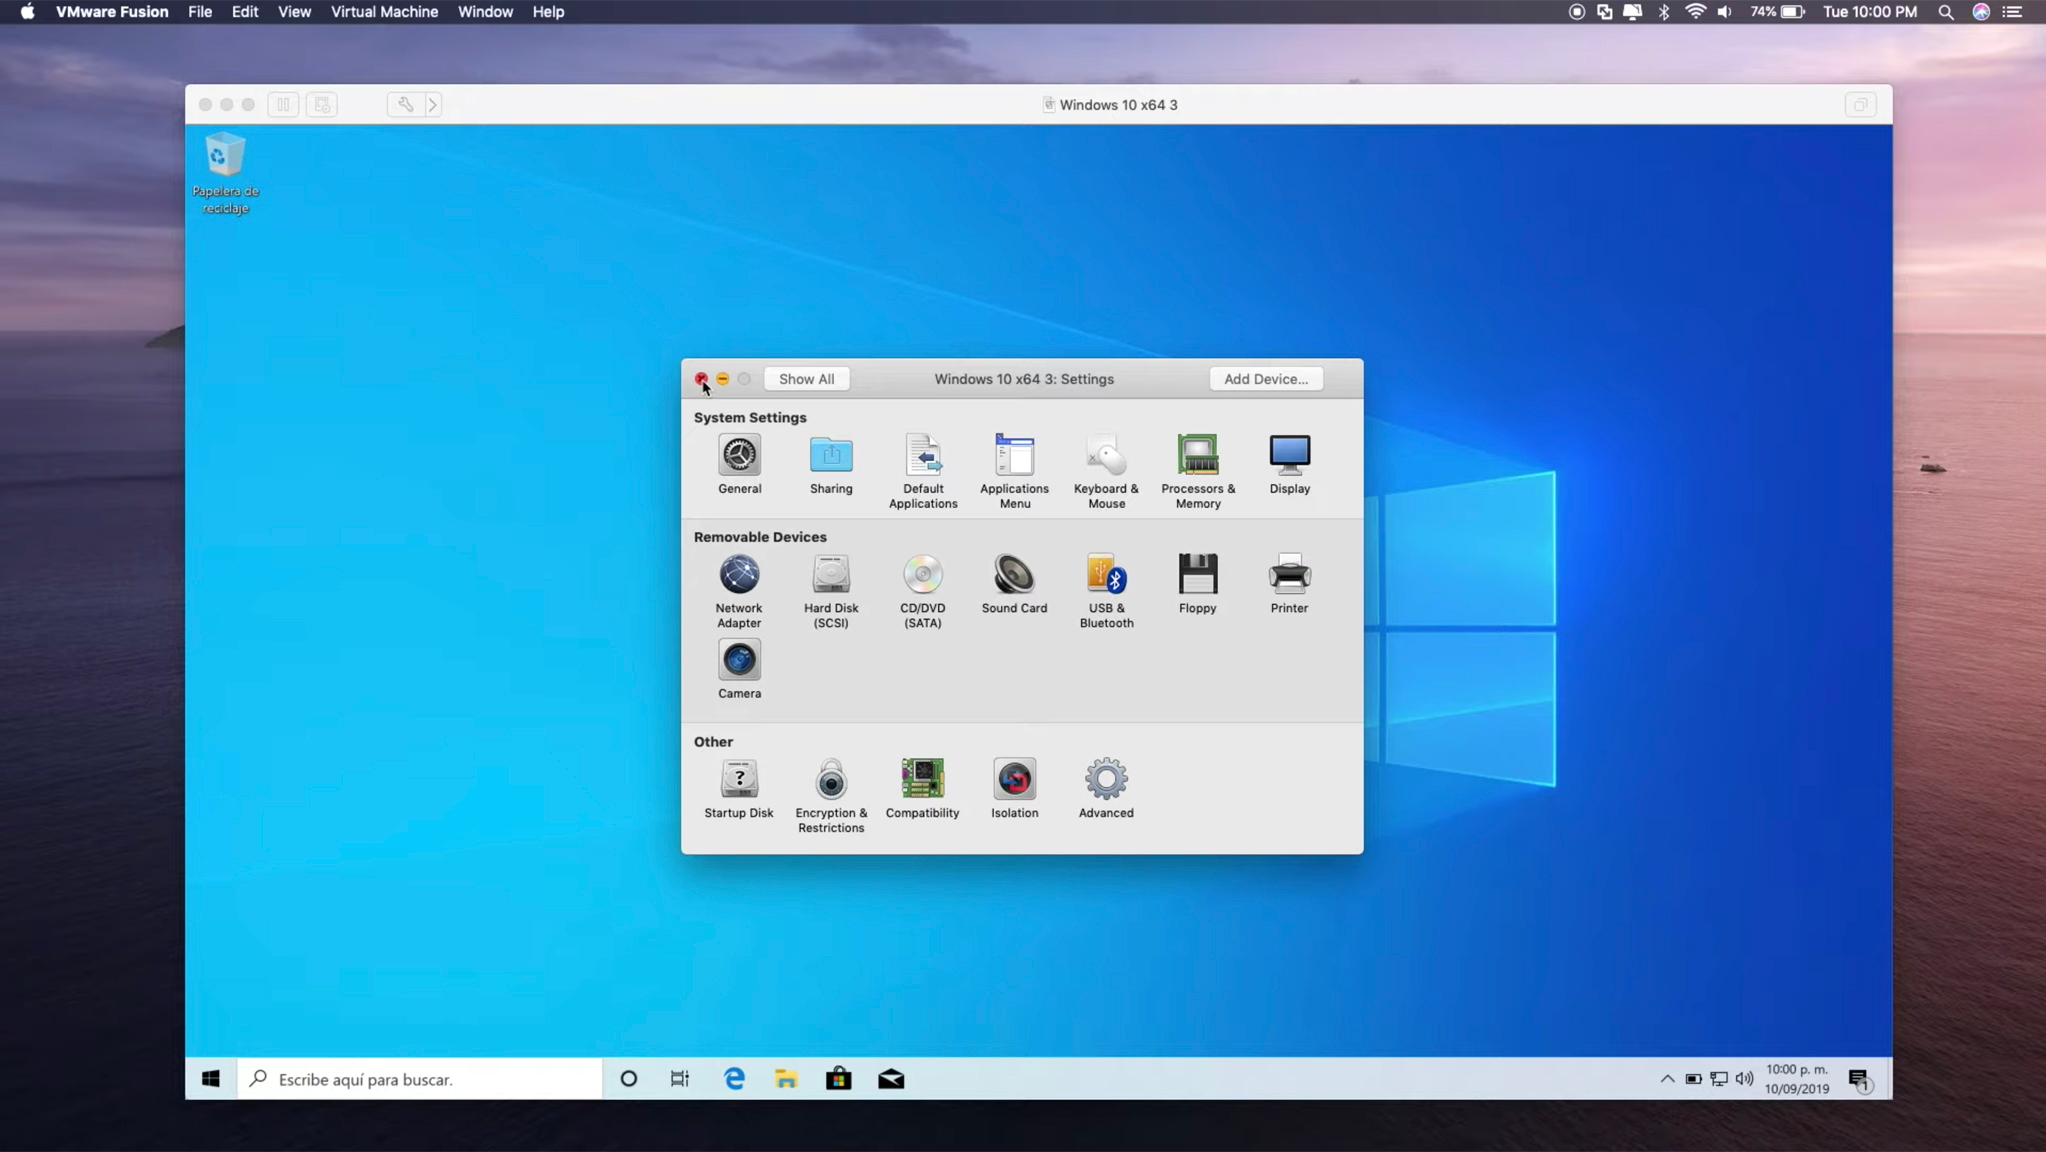Open the Sharing folder settings
Screen dimensions: 2046x1152
pyautogui.click(x=830, y=457)
